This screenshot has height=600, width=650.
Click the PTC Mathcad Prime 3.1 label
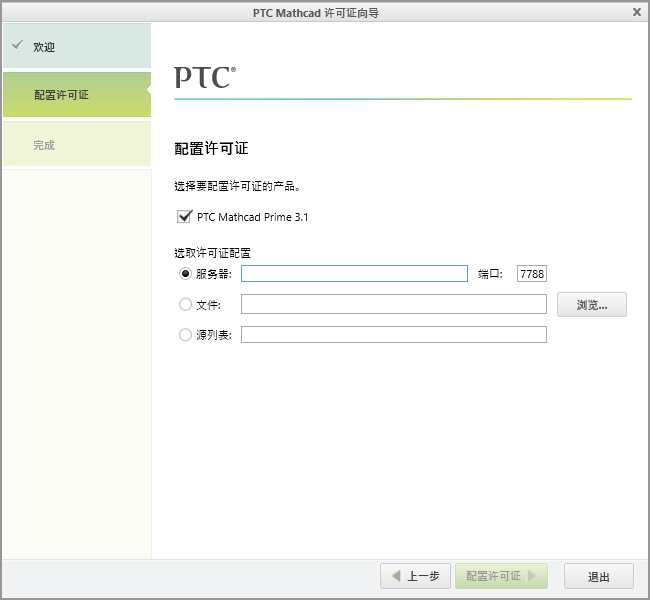(252, 217)
